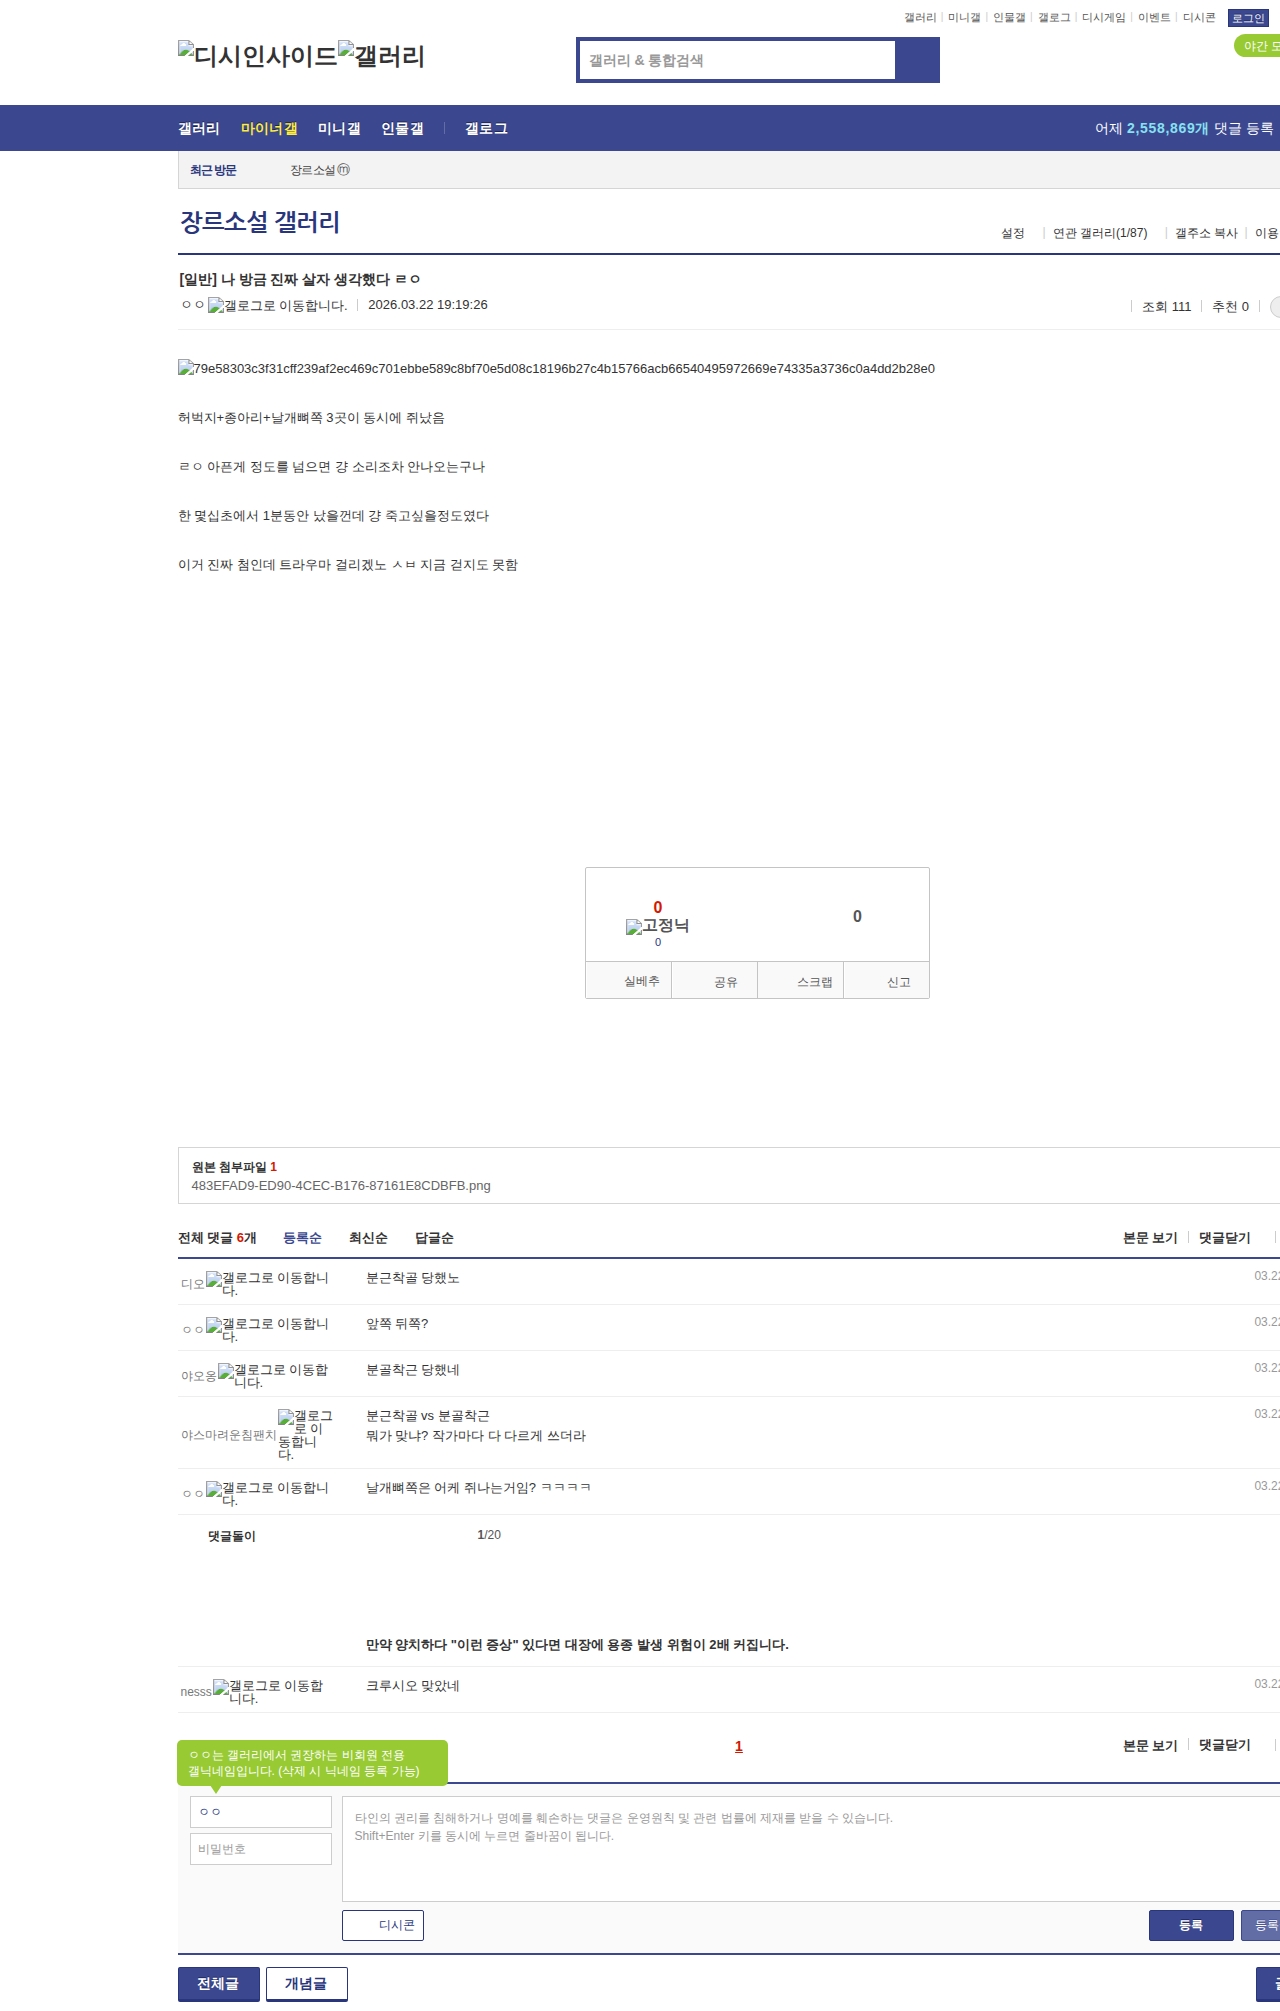1280x2011 pixels.
Task: Click the 스크랩 button
Action: coord(801,981)
